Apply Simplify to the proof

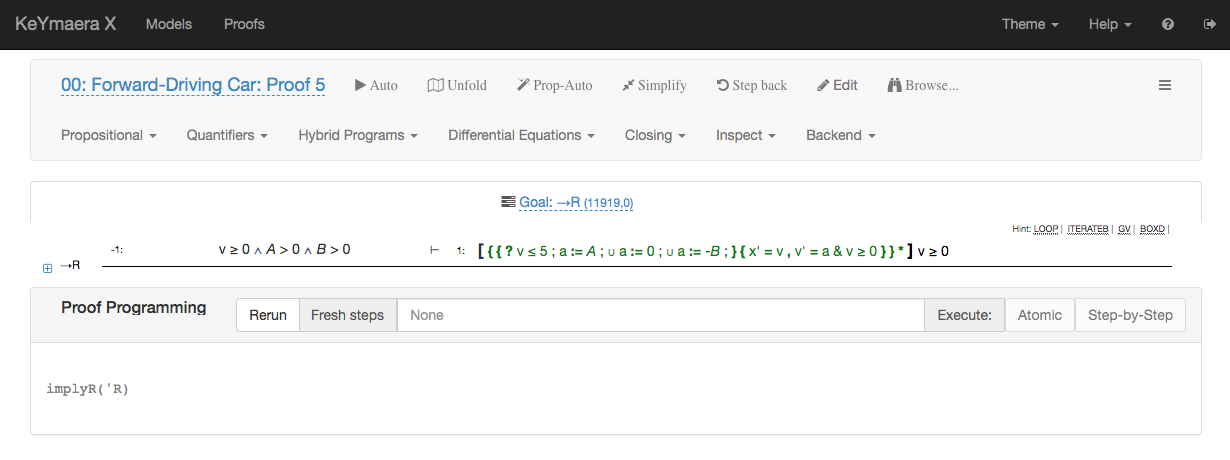pyautogui.click(x=654, y=86)
